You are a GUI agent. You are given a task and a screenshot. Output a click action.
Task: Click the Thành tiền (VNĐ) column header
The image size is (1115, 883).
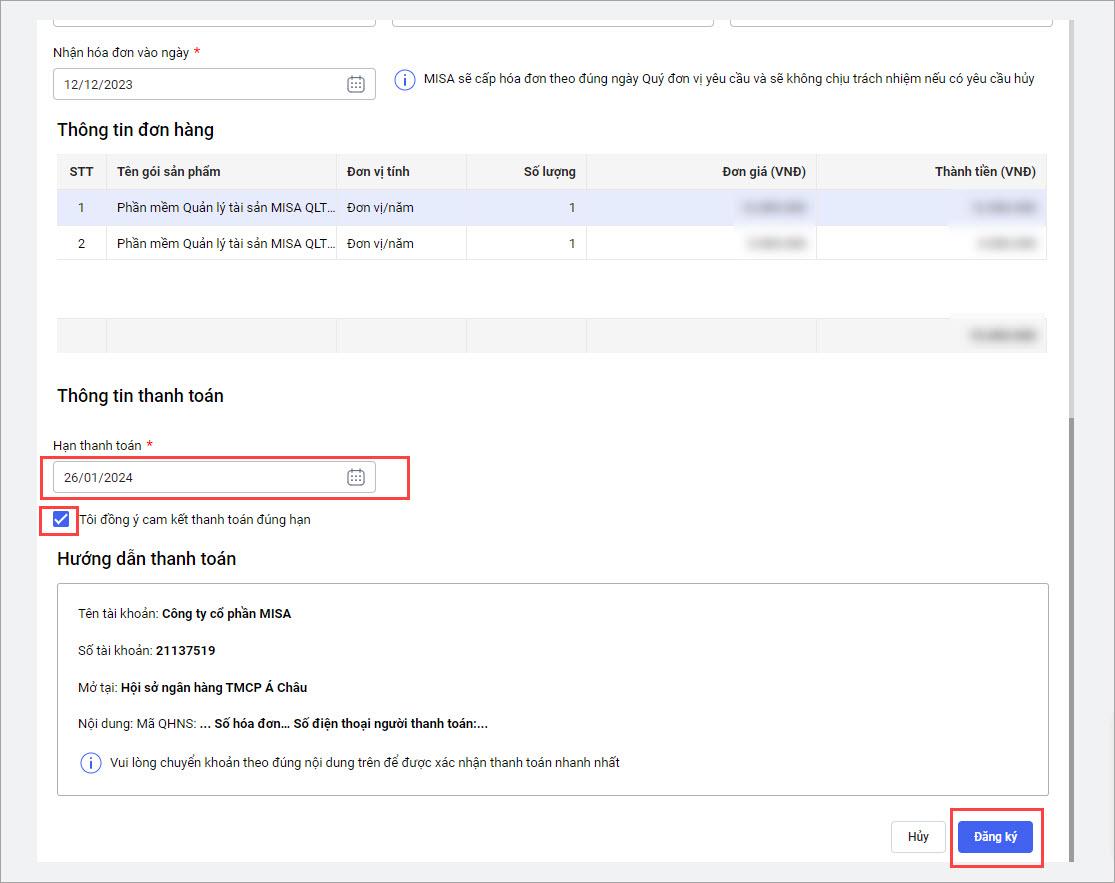pyautogui.click(x=984, y=172)
